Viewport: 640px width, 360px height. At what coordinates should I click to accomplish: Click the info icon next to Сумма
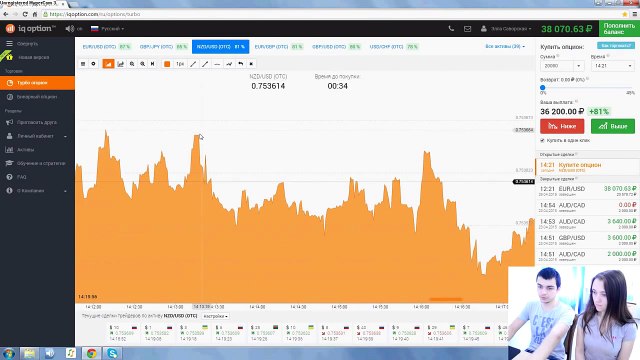558,56
